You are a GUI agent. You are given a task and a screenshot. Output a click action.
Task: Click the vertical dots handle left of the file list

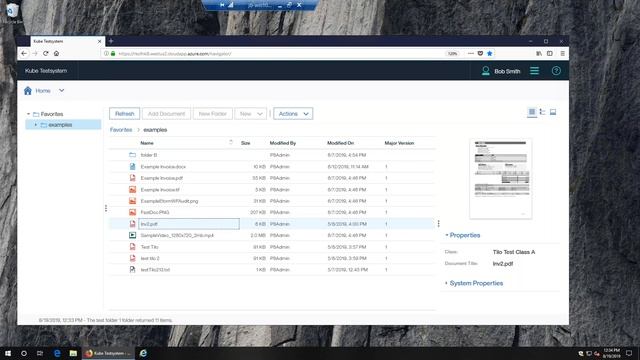[x=106, y=208]
